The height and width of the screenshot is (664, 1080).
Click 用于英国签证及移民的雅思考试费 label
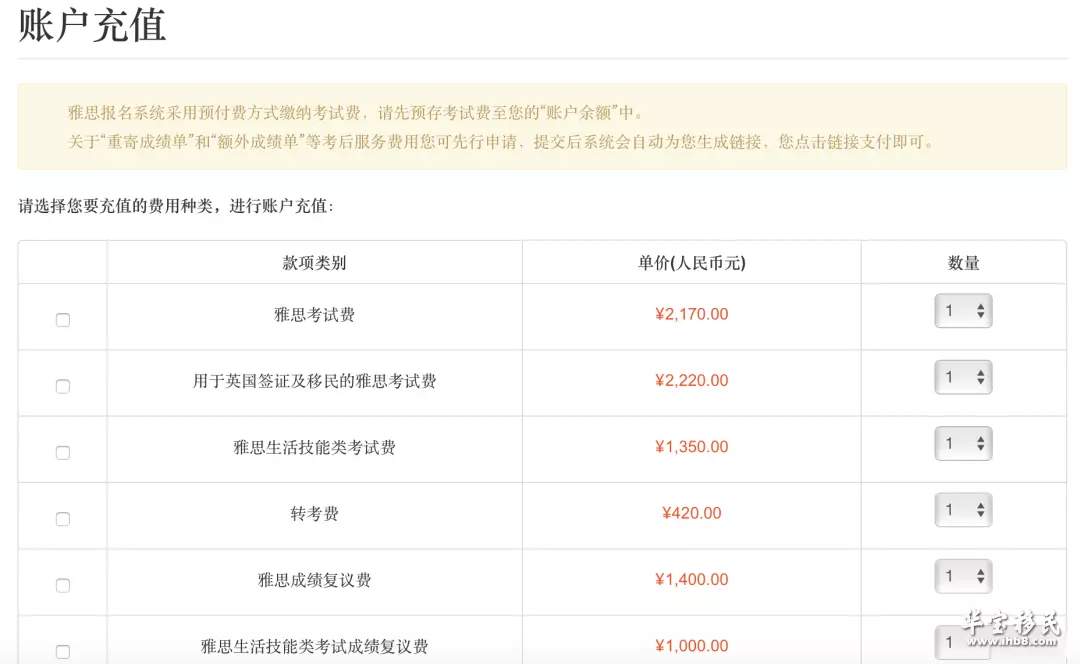(314, 381)
